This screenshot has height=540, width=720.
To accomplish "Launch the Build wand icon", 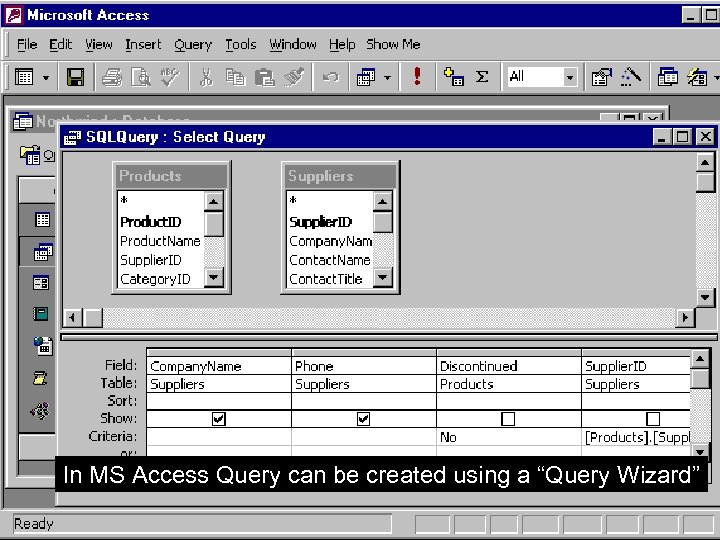I will [x=631, y=77].
